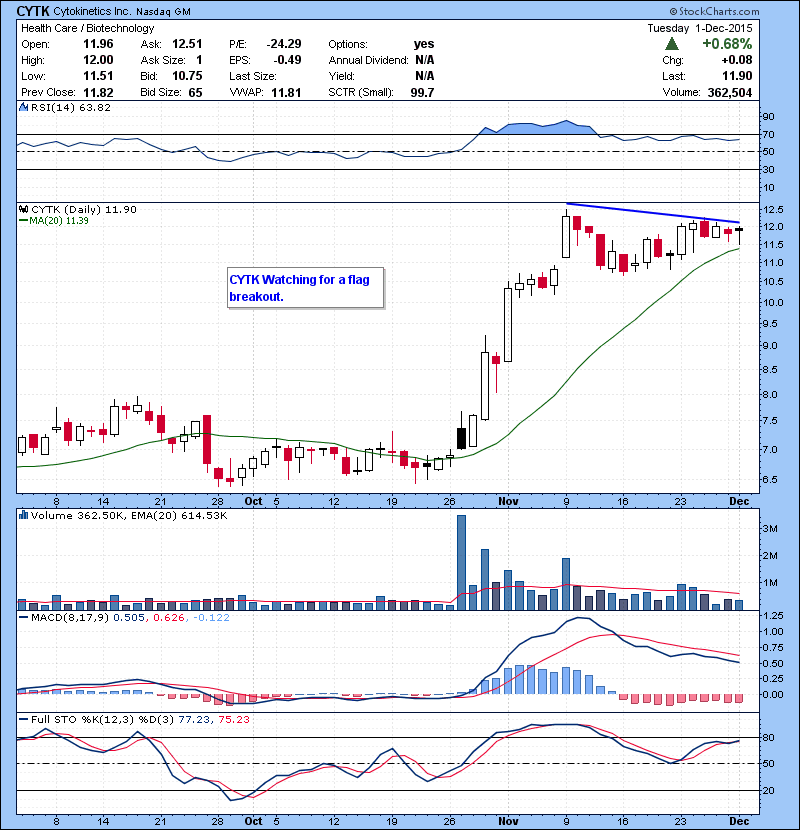Click the Options value yes
The width and height of the screenshot is (800, 830).
click(x=424, y=44)
